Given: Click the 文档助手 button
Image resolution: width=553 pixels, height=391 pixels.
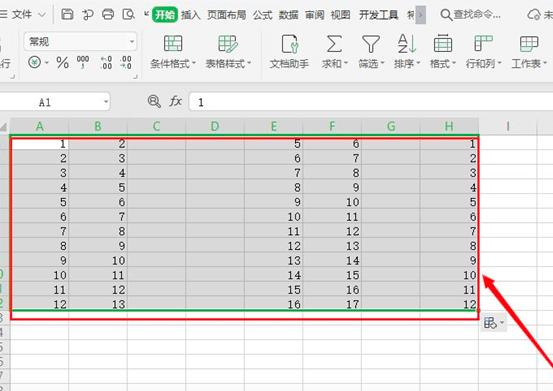Looking at the screenshot, I should tap(289, 51).
